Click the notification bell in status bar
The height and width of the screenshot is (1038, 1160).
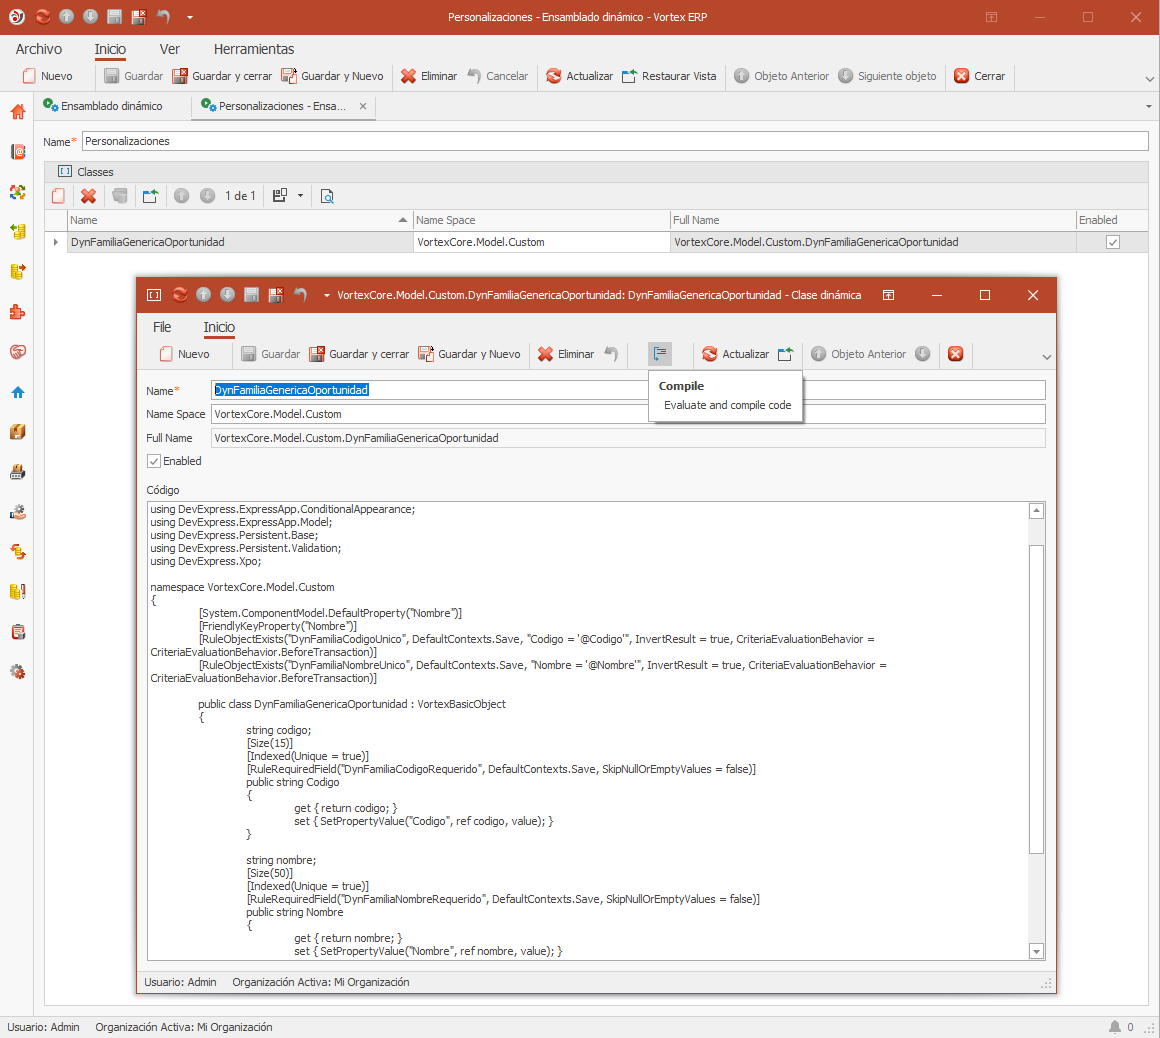point(1114,1027)
